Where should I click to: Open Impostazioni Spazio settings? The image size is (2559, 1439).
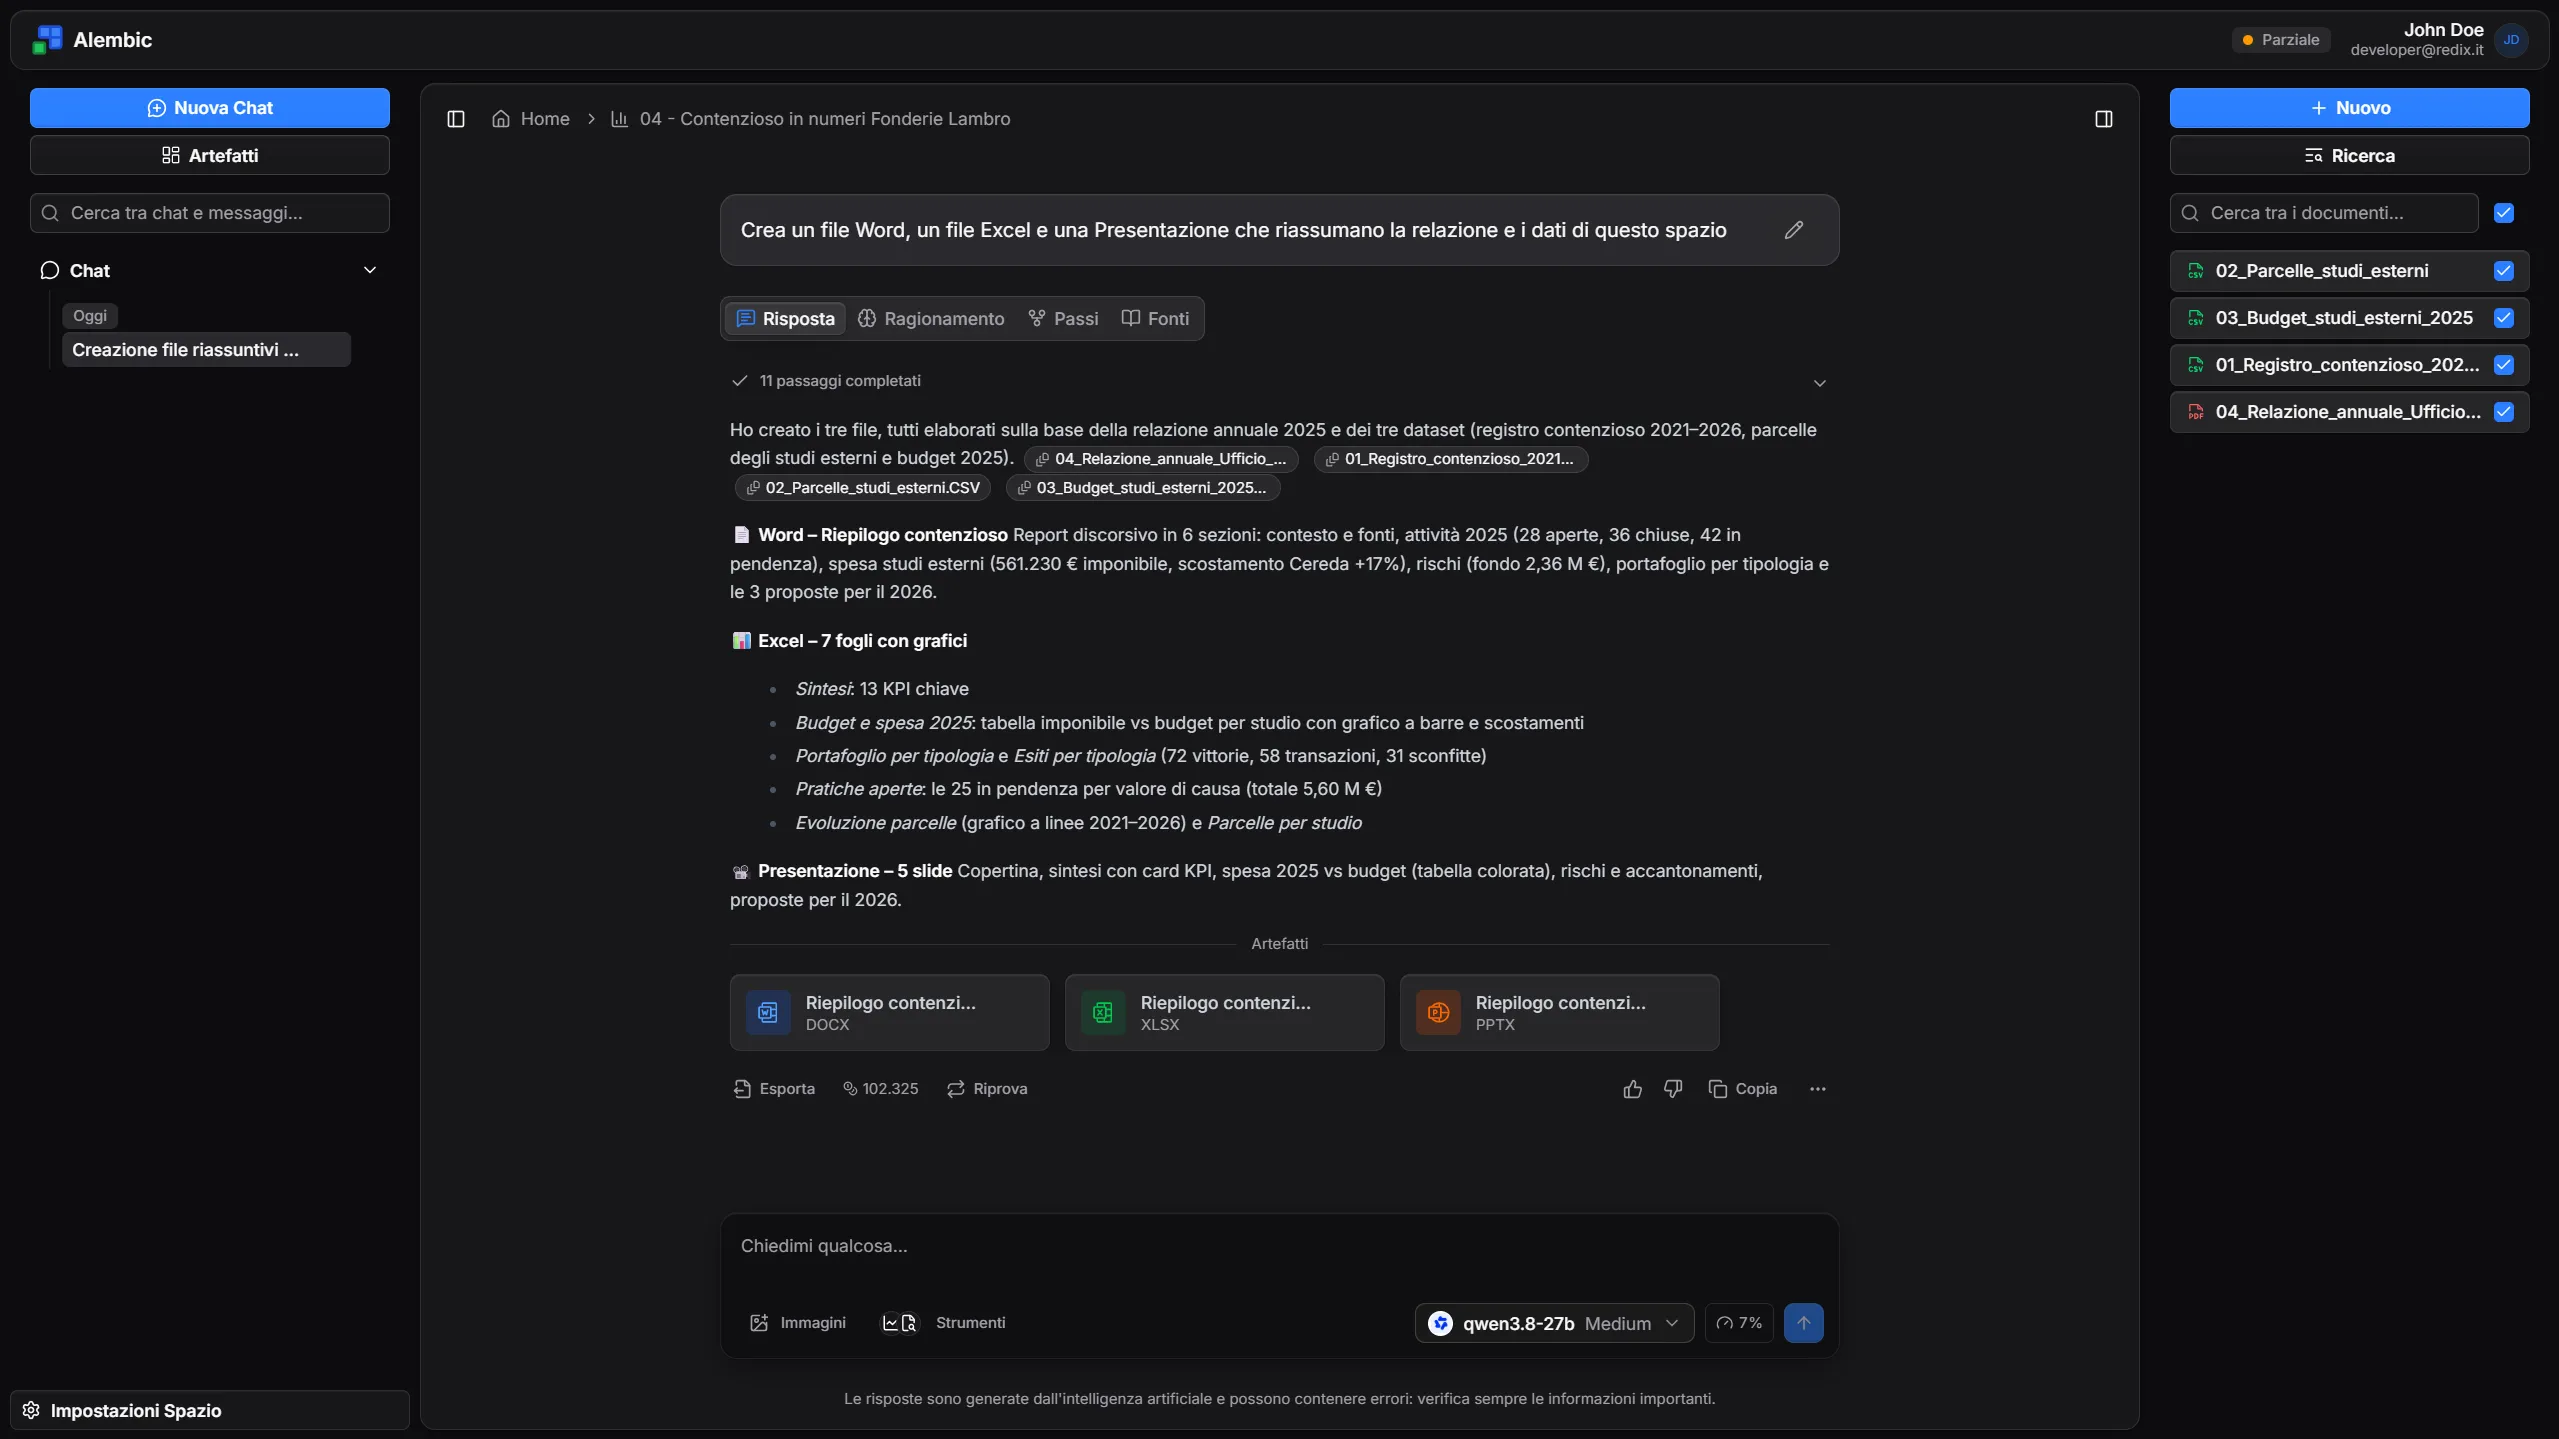[x=210, y=1410]
